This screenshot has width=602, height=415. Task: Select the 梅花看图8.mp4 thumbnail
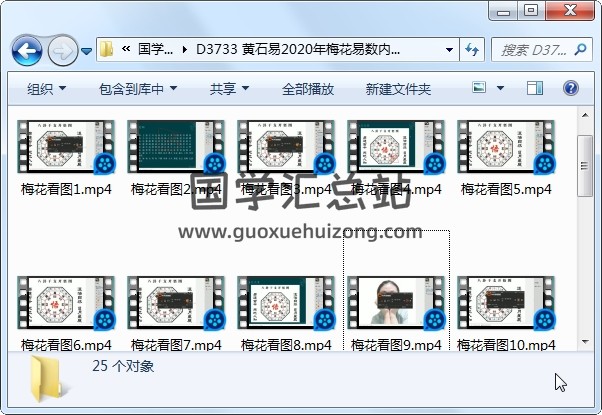[x=286, y=303]
